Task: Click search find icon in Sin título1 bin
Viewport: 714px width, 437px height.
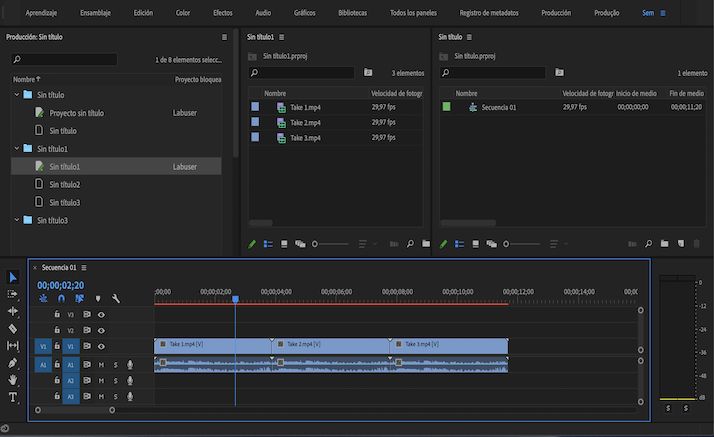Action: point(410,244)
